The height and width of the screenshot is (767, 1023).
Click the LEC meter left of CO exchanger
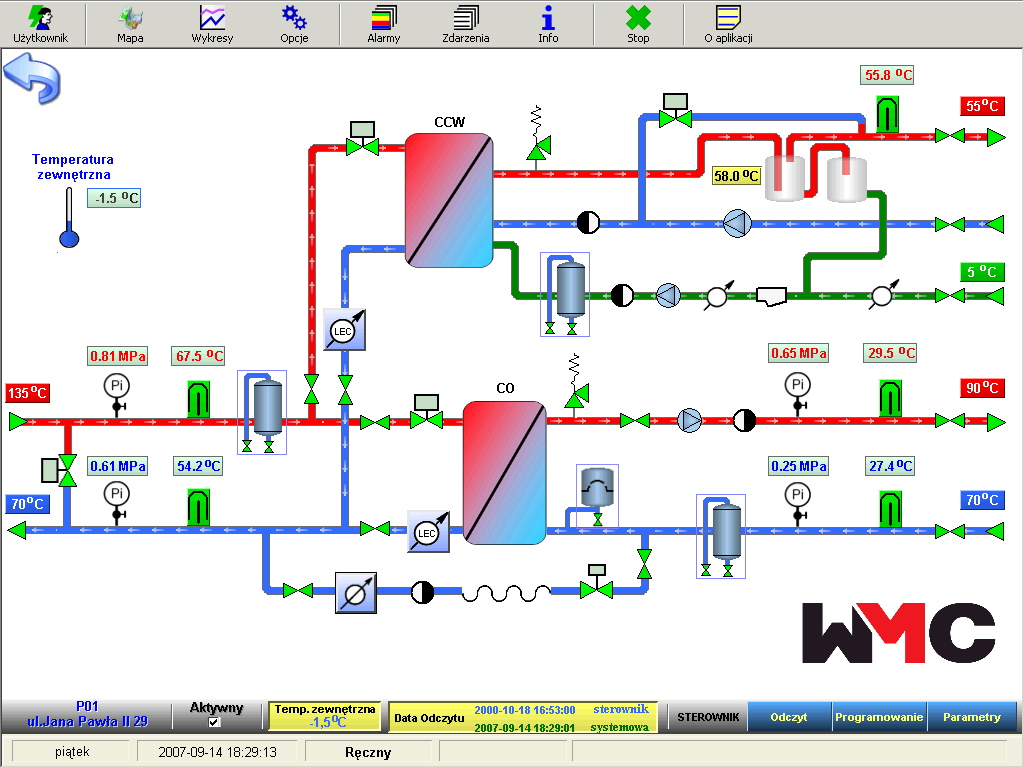click(428, 532)
